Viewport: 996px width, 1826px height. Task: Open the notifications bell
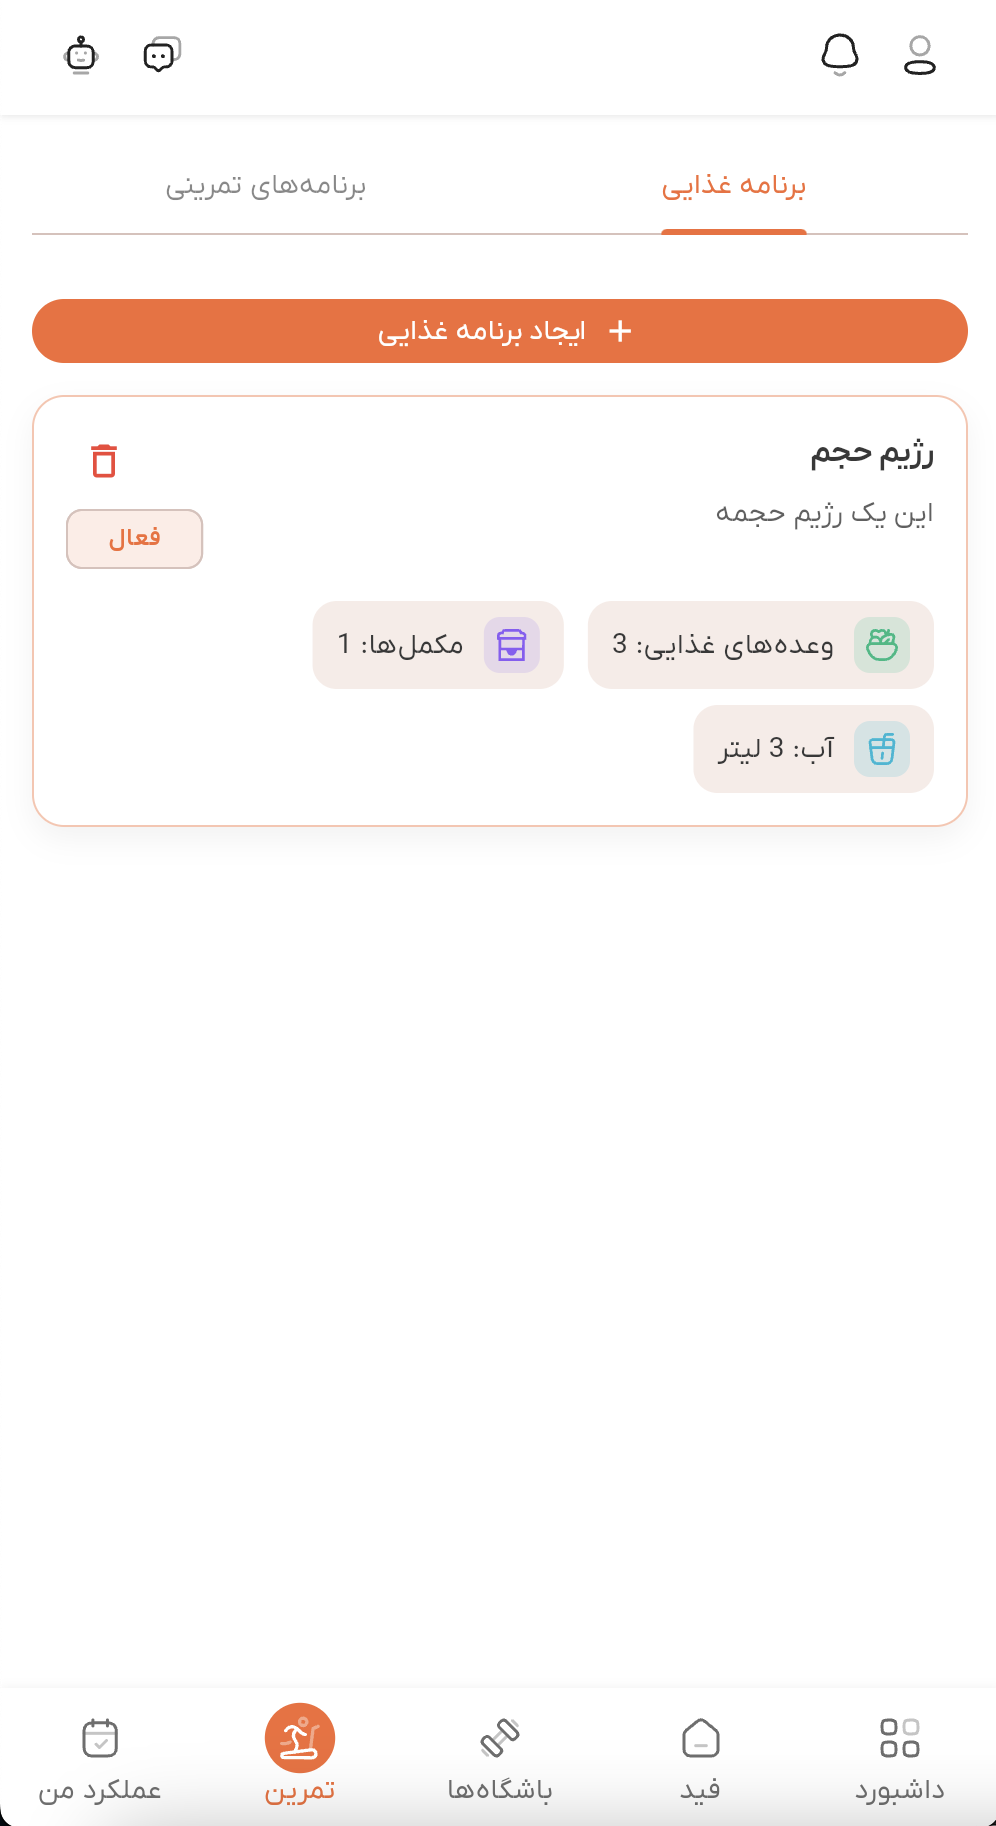point(840,55)
